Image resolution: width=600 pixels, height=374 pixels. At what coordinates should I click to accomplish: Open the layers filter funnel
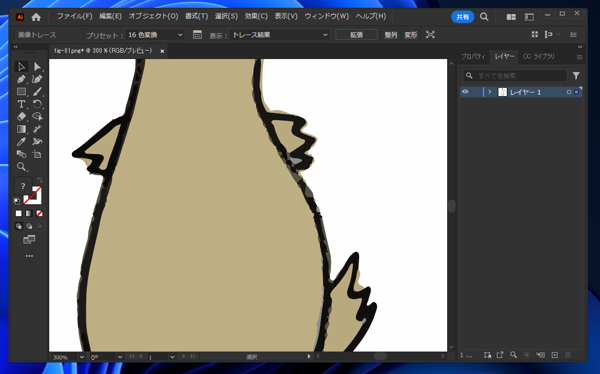(x=576, y=76)
